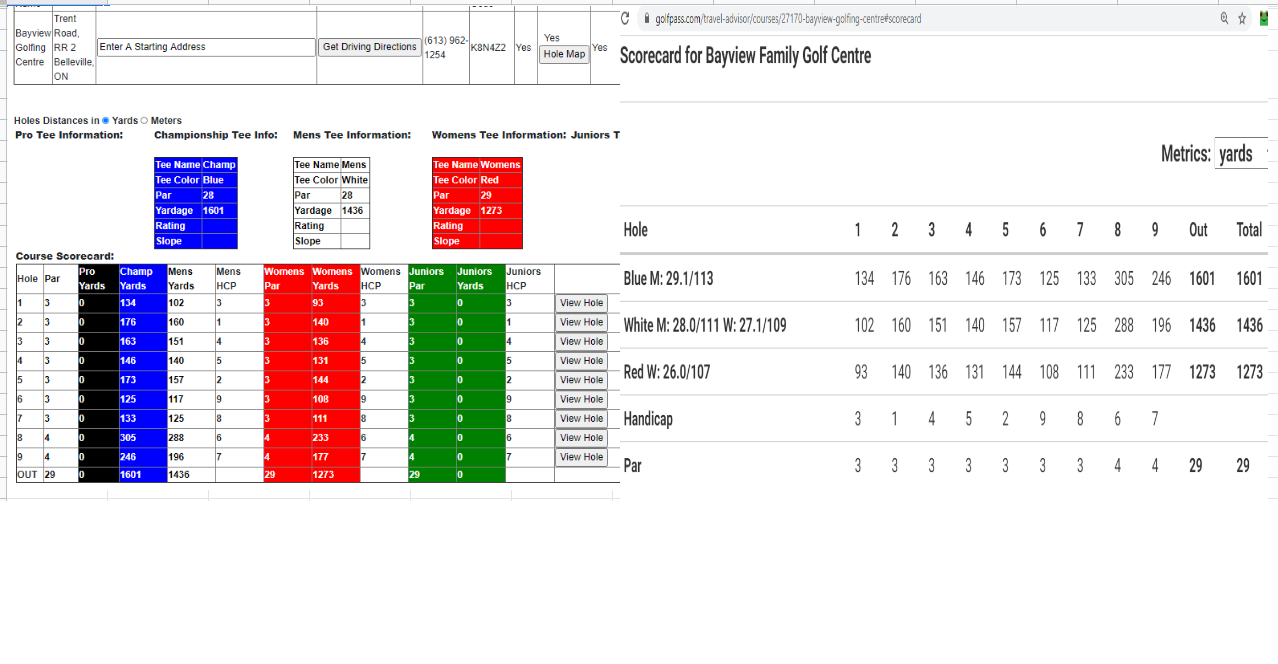The image size is (1278, 664).
Task: Click the Handicap row label in golfpass scorecard
Action: (648, 419)
